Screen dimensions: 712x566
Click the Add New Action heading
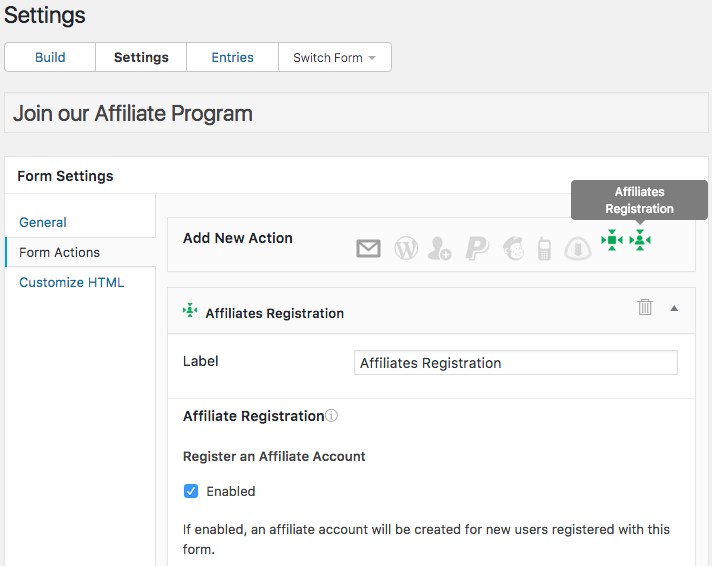click(237, 238)
